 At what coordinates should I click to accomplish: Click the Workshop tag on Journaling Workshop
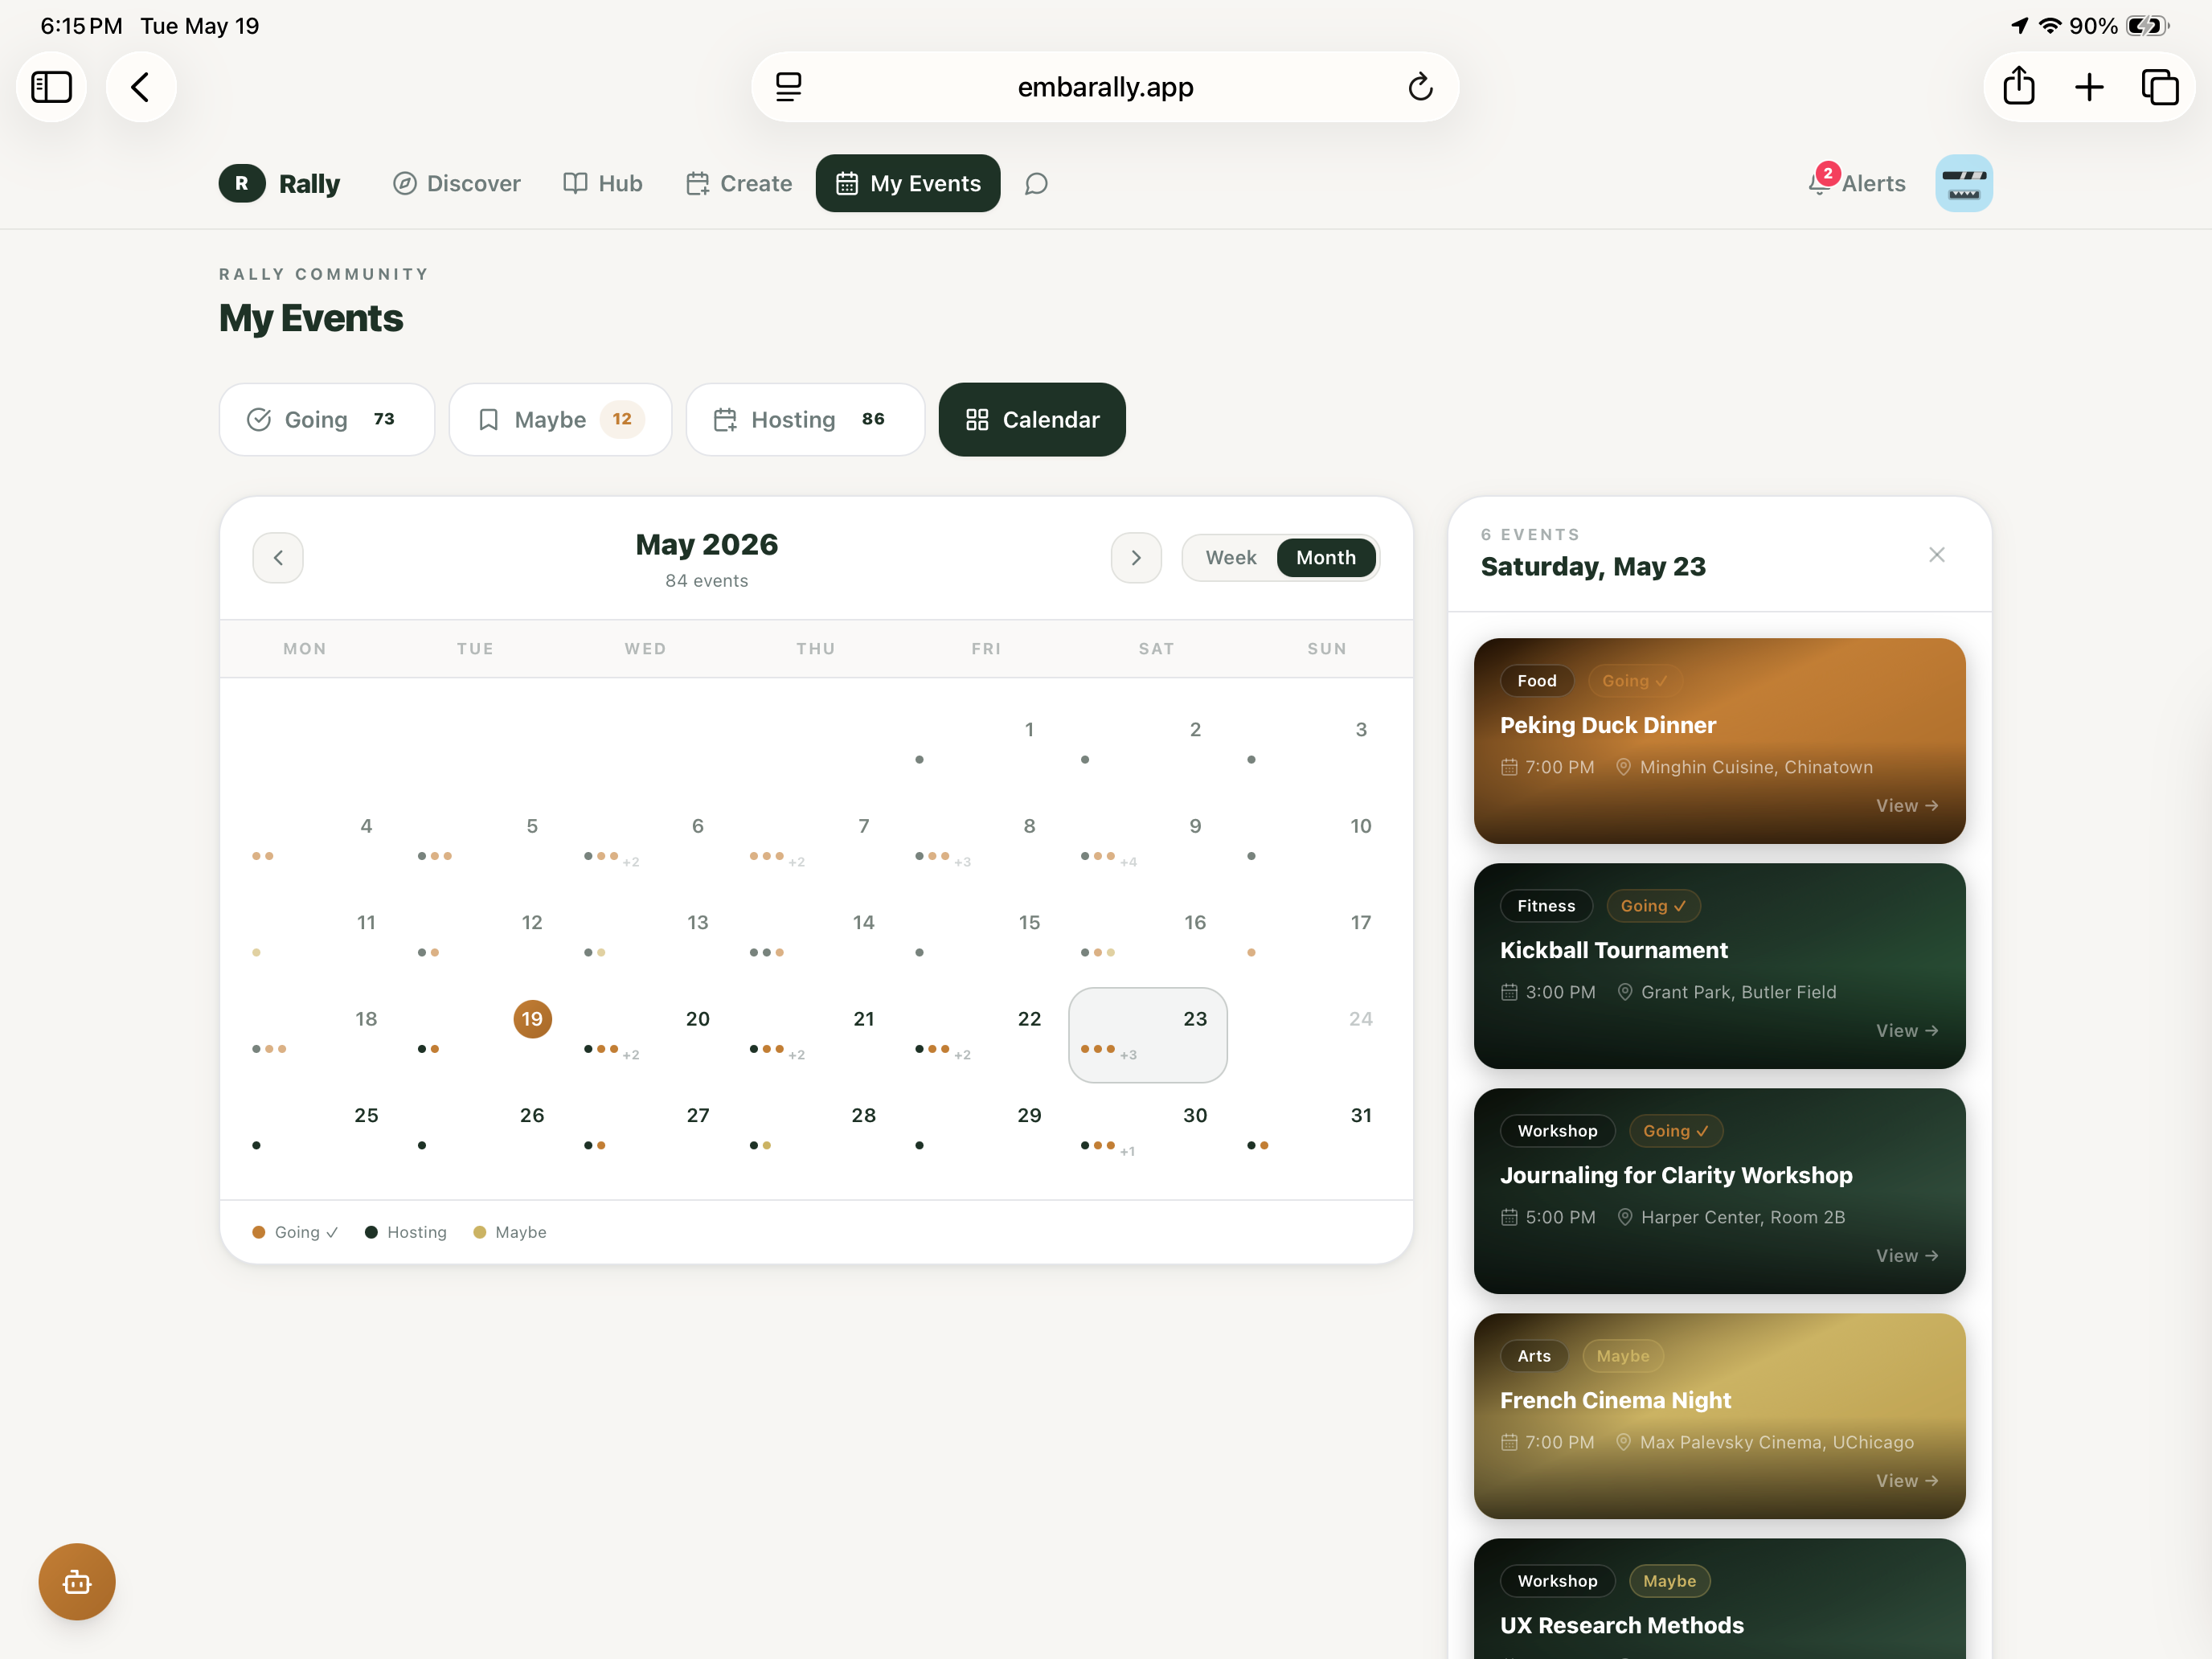(x=1557, y=1130)
